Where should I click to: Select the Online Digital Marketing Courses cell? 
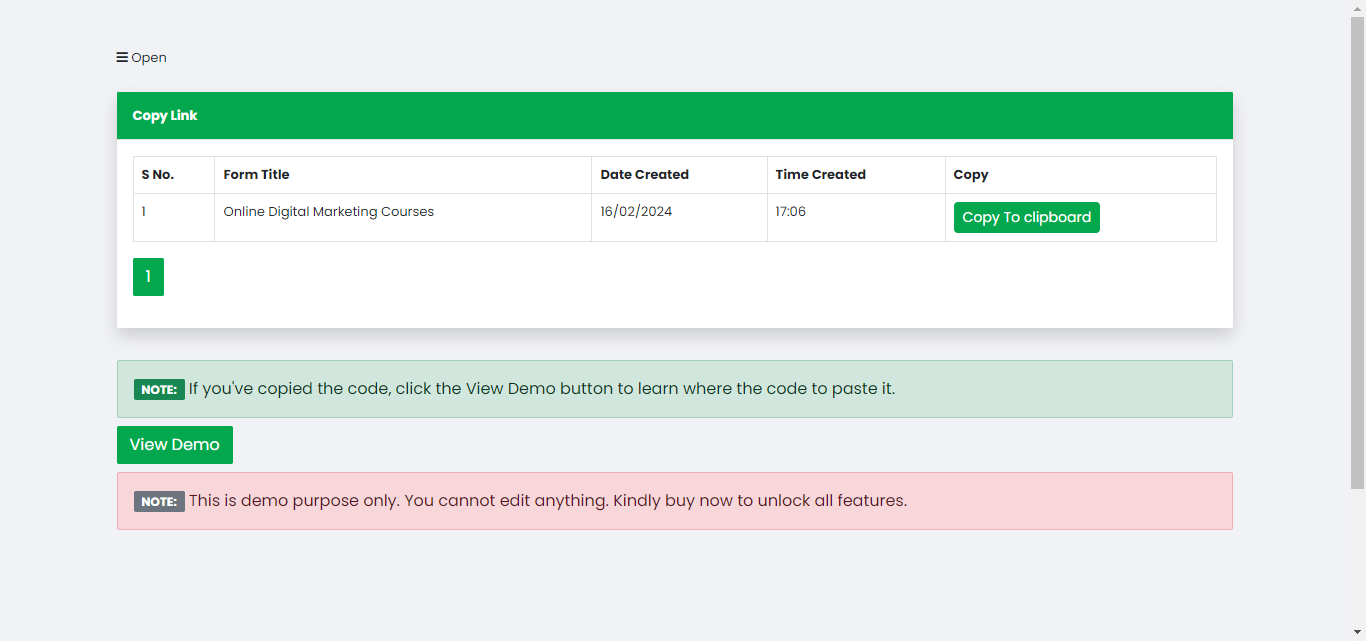click(328, 212)
